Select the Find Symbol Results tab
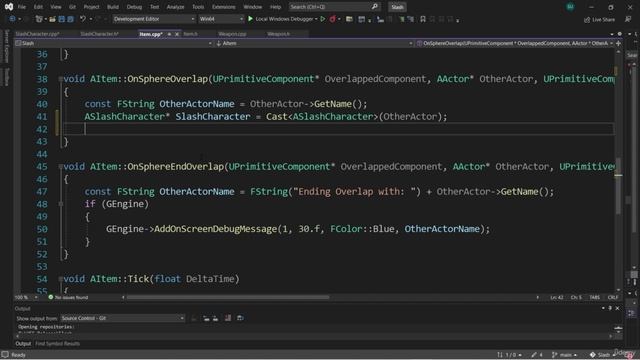The width and height of the screenshot is (640, 360). (57, 344)
